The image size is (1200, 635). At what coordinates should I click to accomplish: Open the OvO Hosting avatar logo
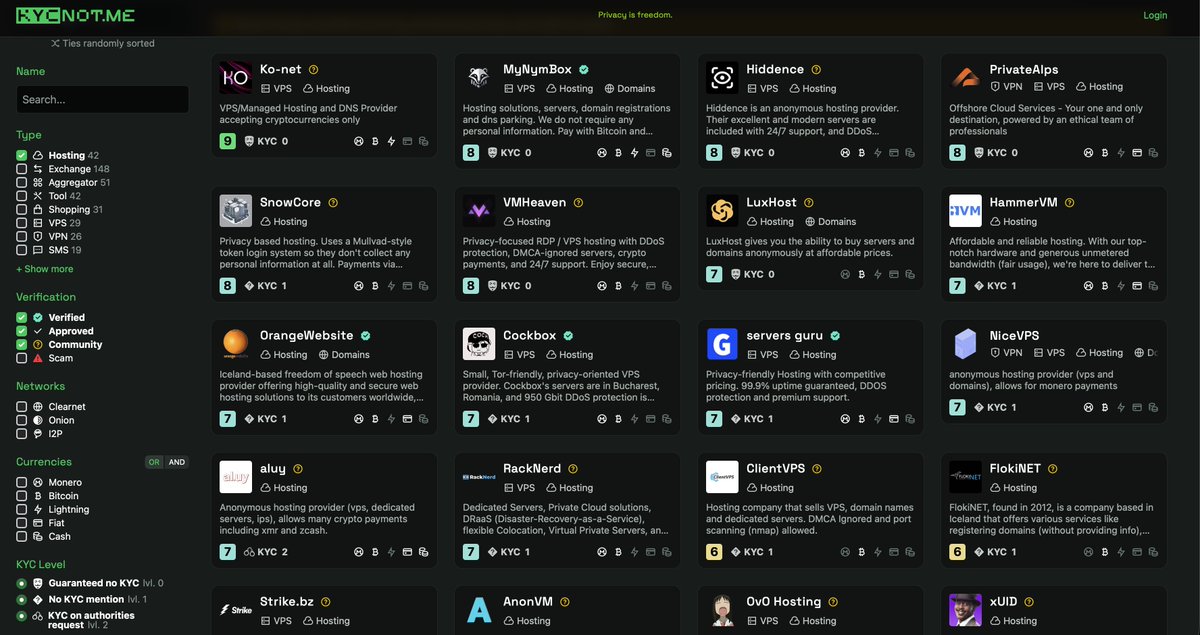(x=722, y=610)
